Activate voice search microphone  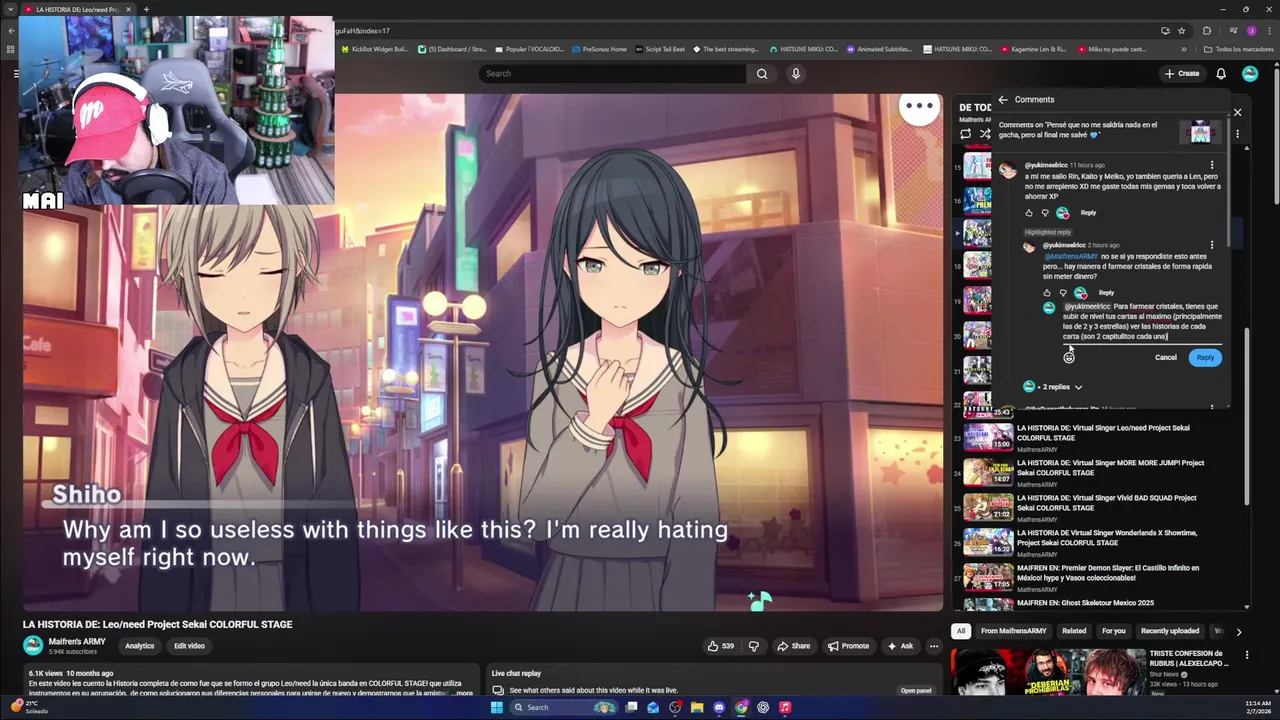click(796, 73)
